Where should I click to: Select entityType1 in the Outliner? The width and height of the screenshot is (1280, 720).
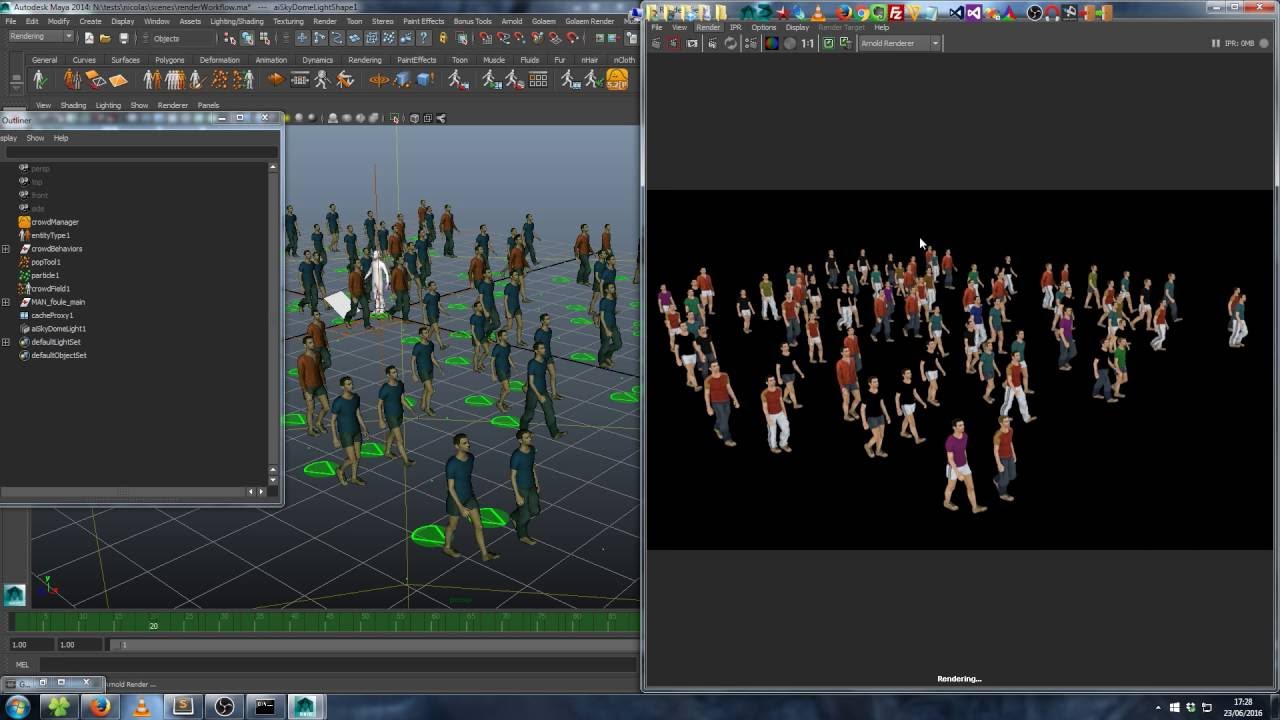coord(50,235)
